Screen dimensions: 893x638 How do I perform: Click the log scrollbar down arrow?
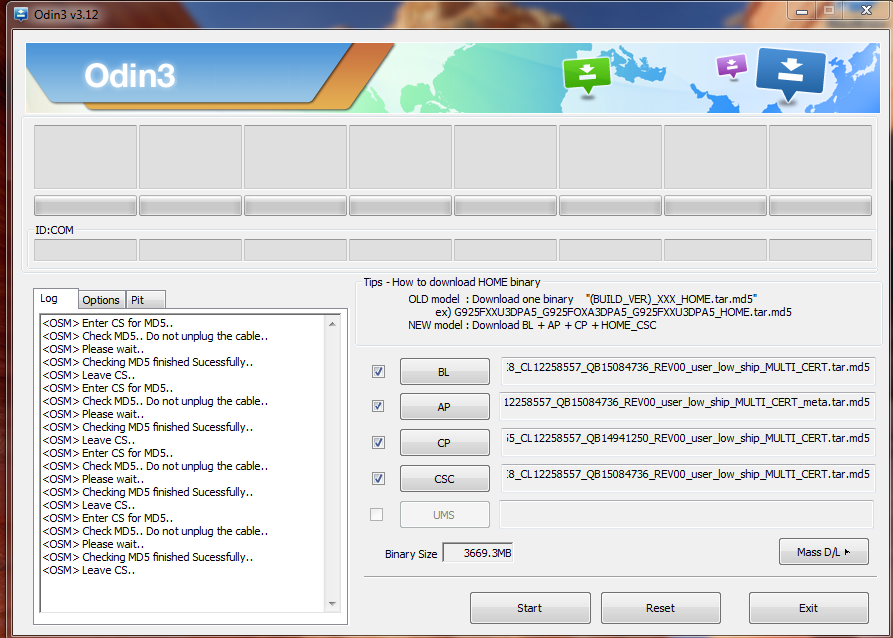(x=333, y=604)
